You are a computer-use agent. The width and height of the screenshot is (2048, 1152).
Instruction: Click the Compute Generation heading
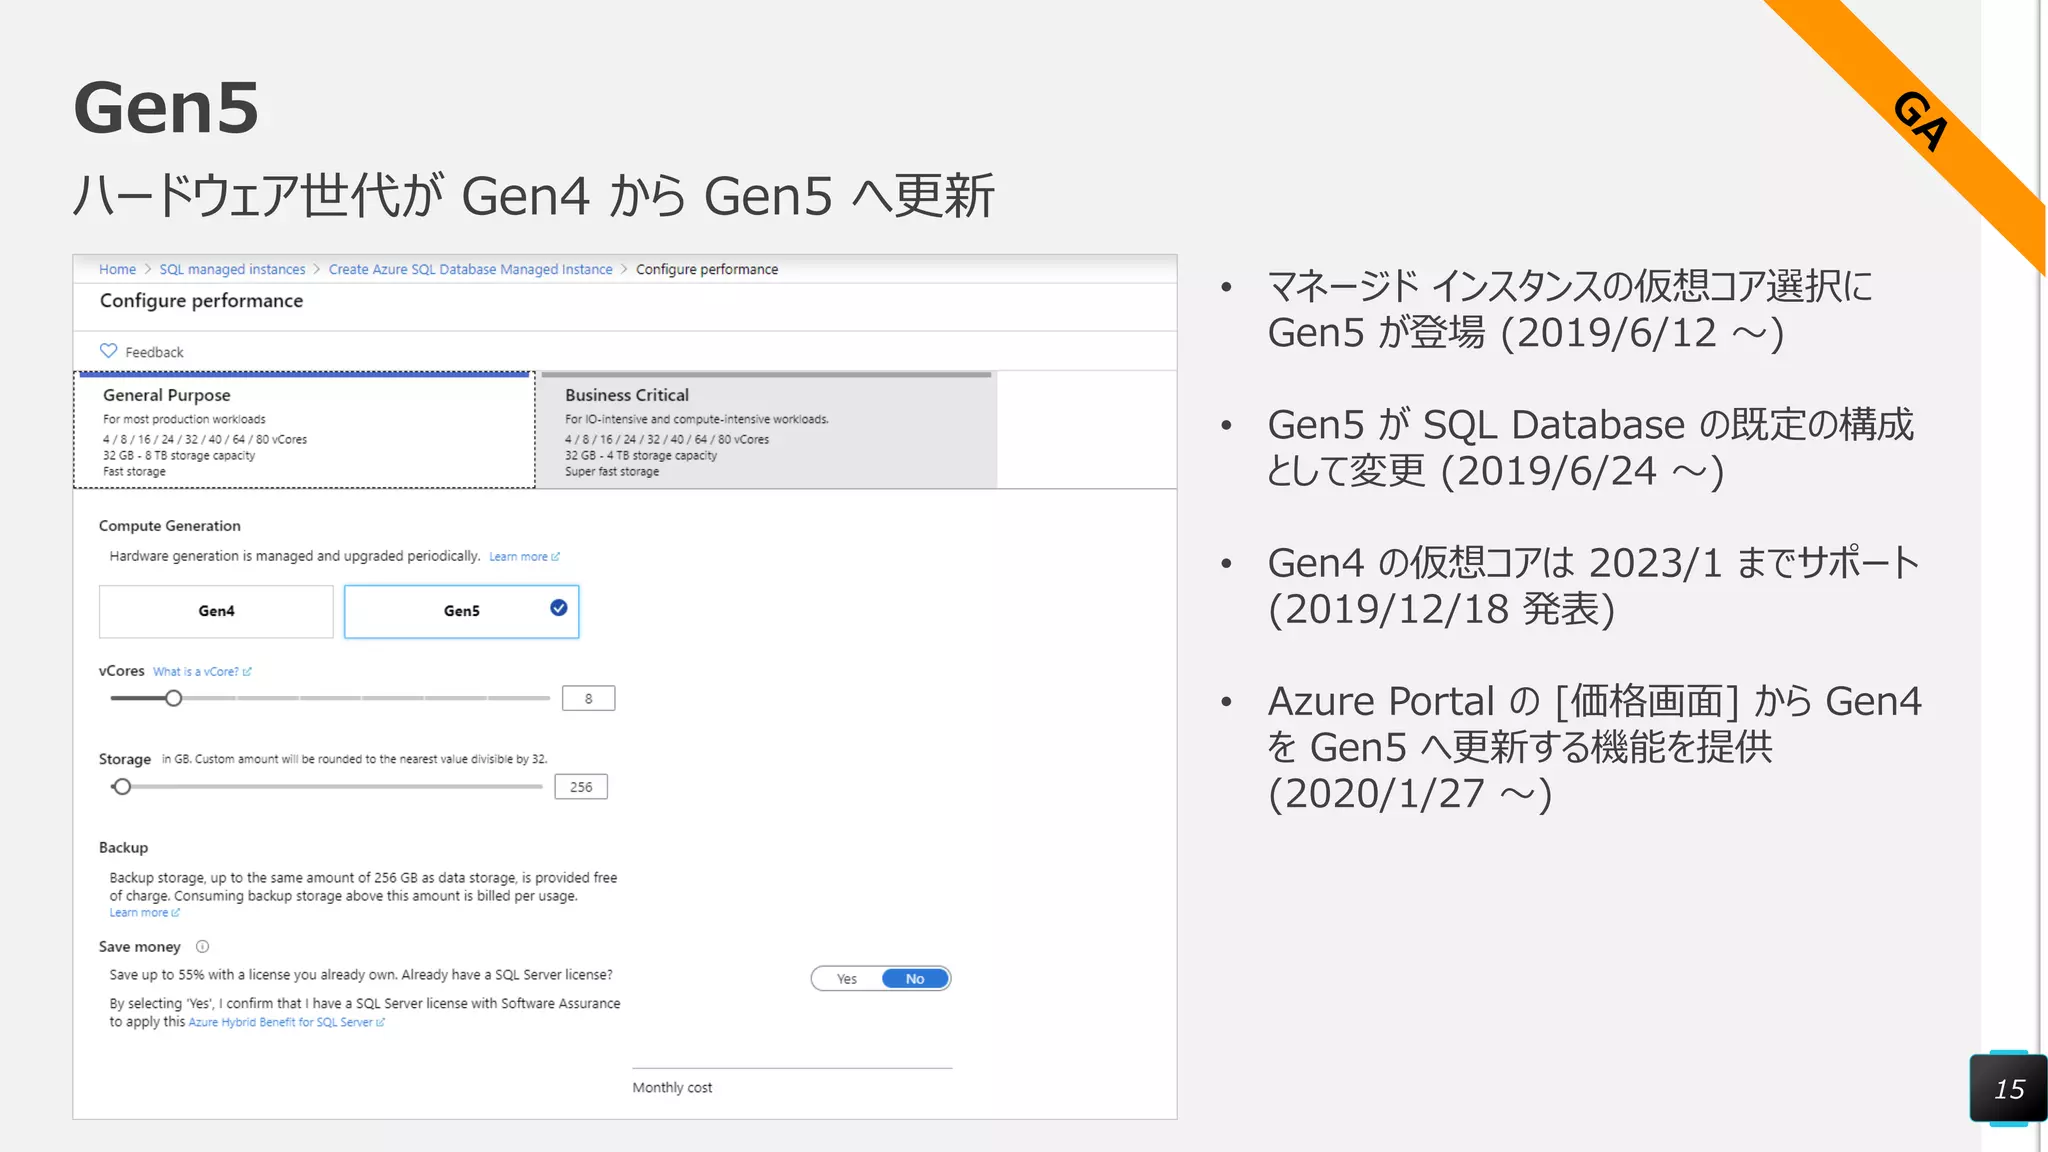[x=169, y=526]
